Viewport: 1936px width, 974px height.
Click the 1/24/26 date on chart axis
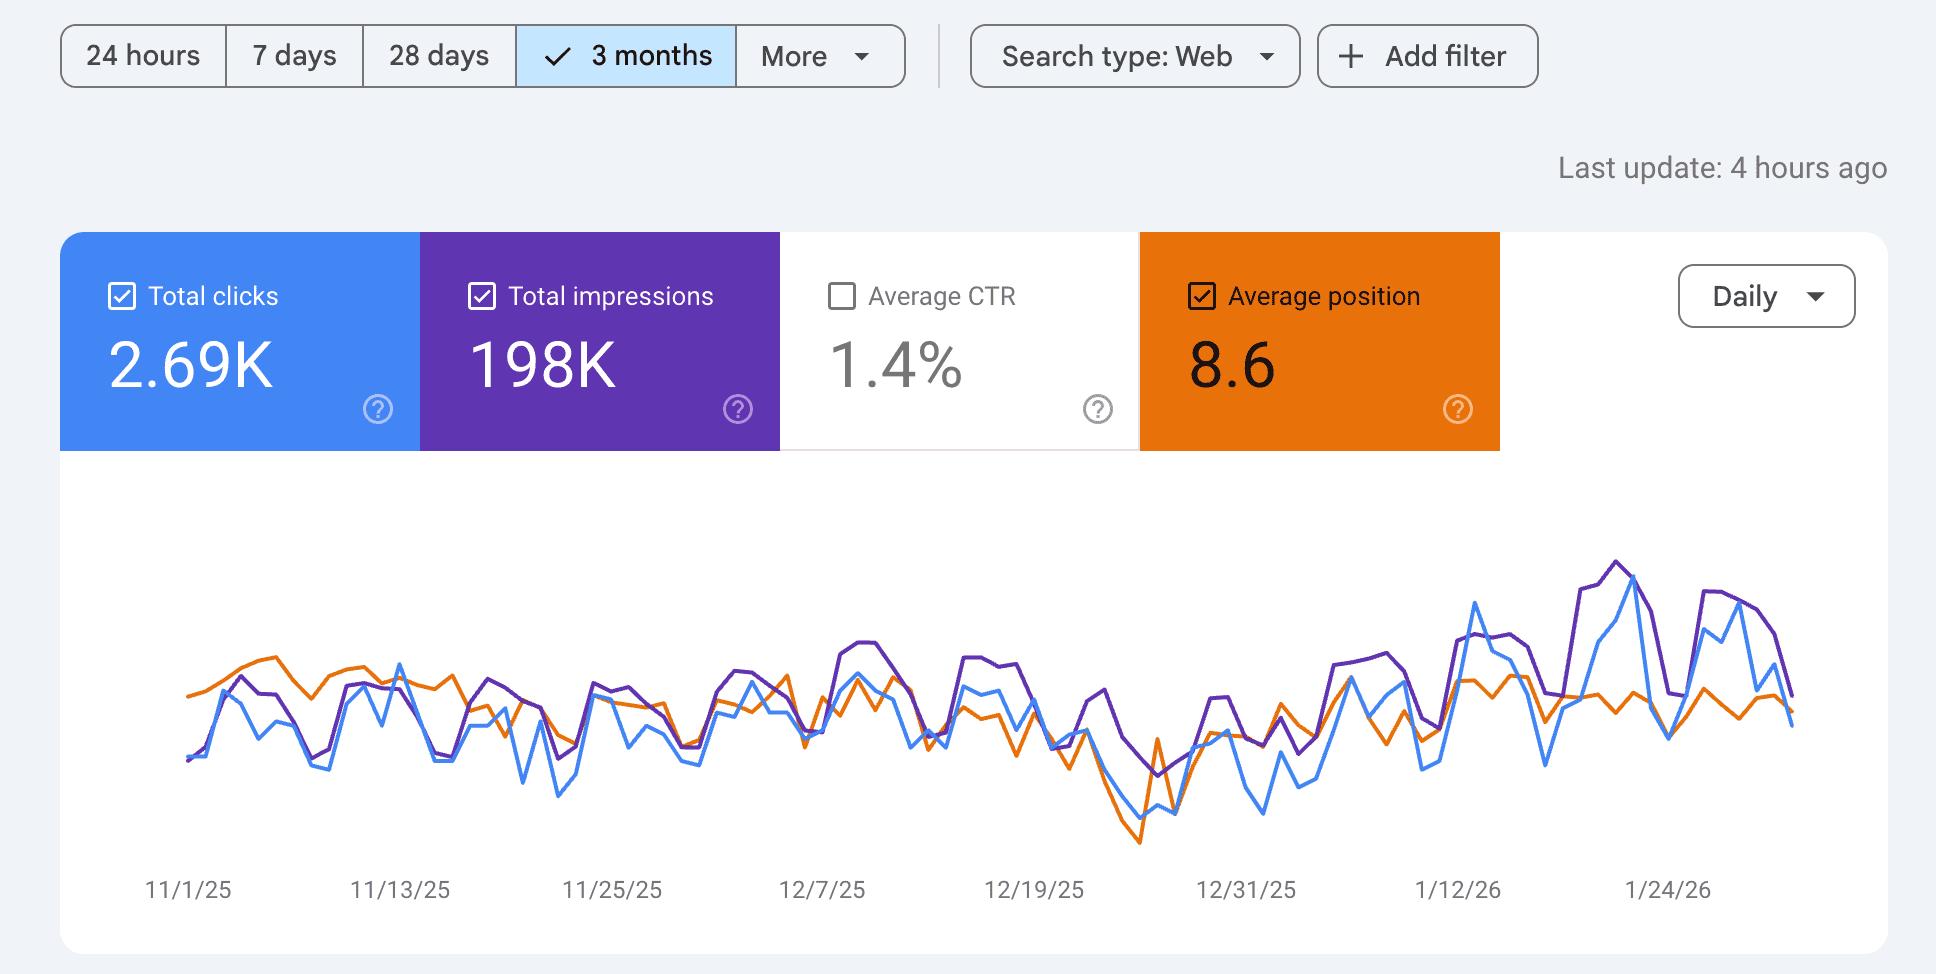1667,889
